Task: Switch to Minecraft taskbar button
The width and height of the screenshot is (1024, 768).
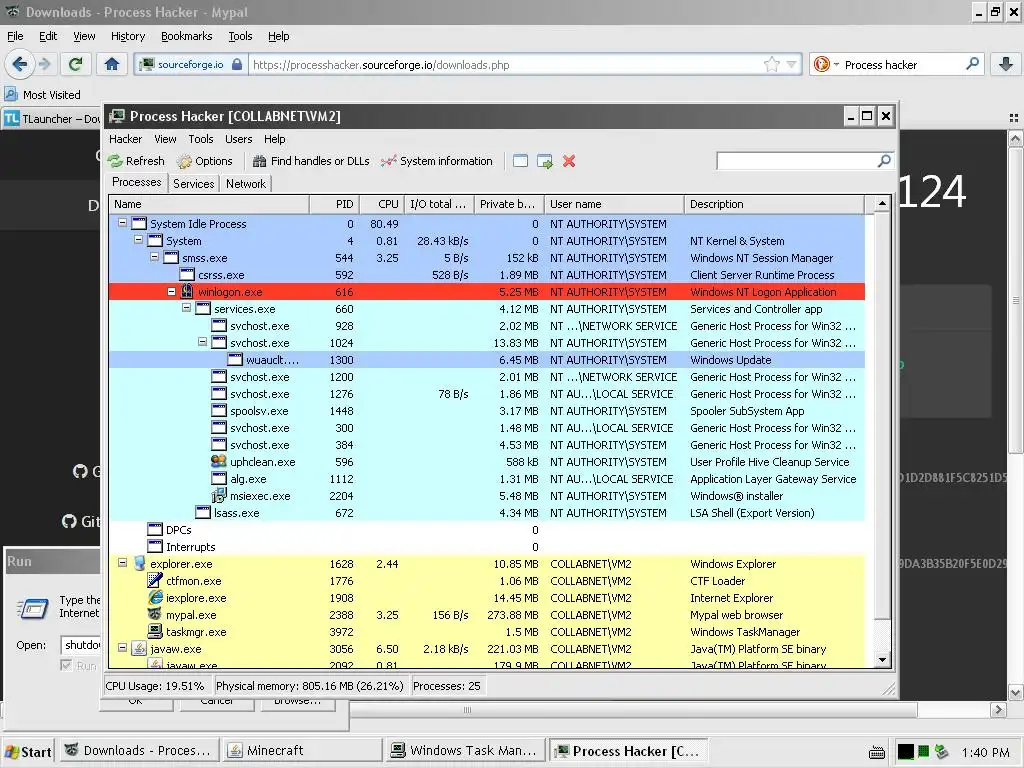Action: click(x=302, y=751)
